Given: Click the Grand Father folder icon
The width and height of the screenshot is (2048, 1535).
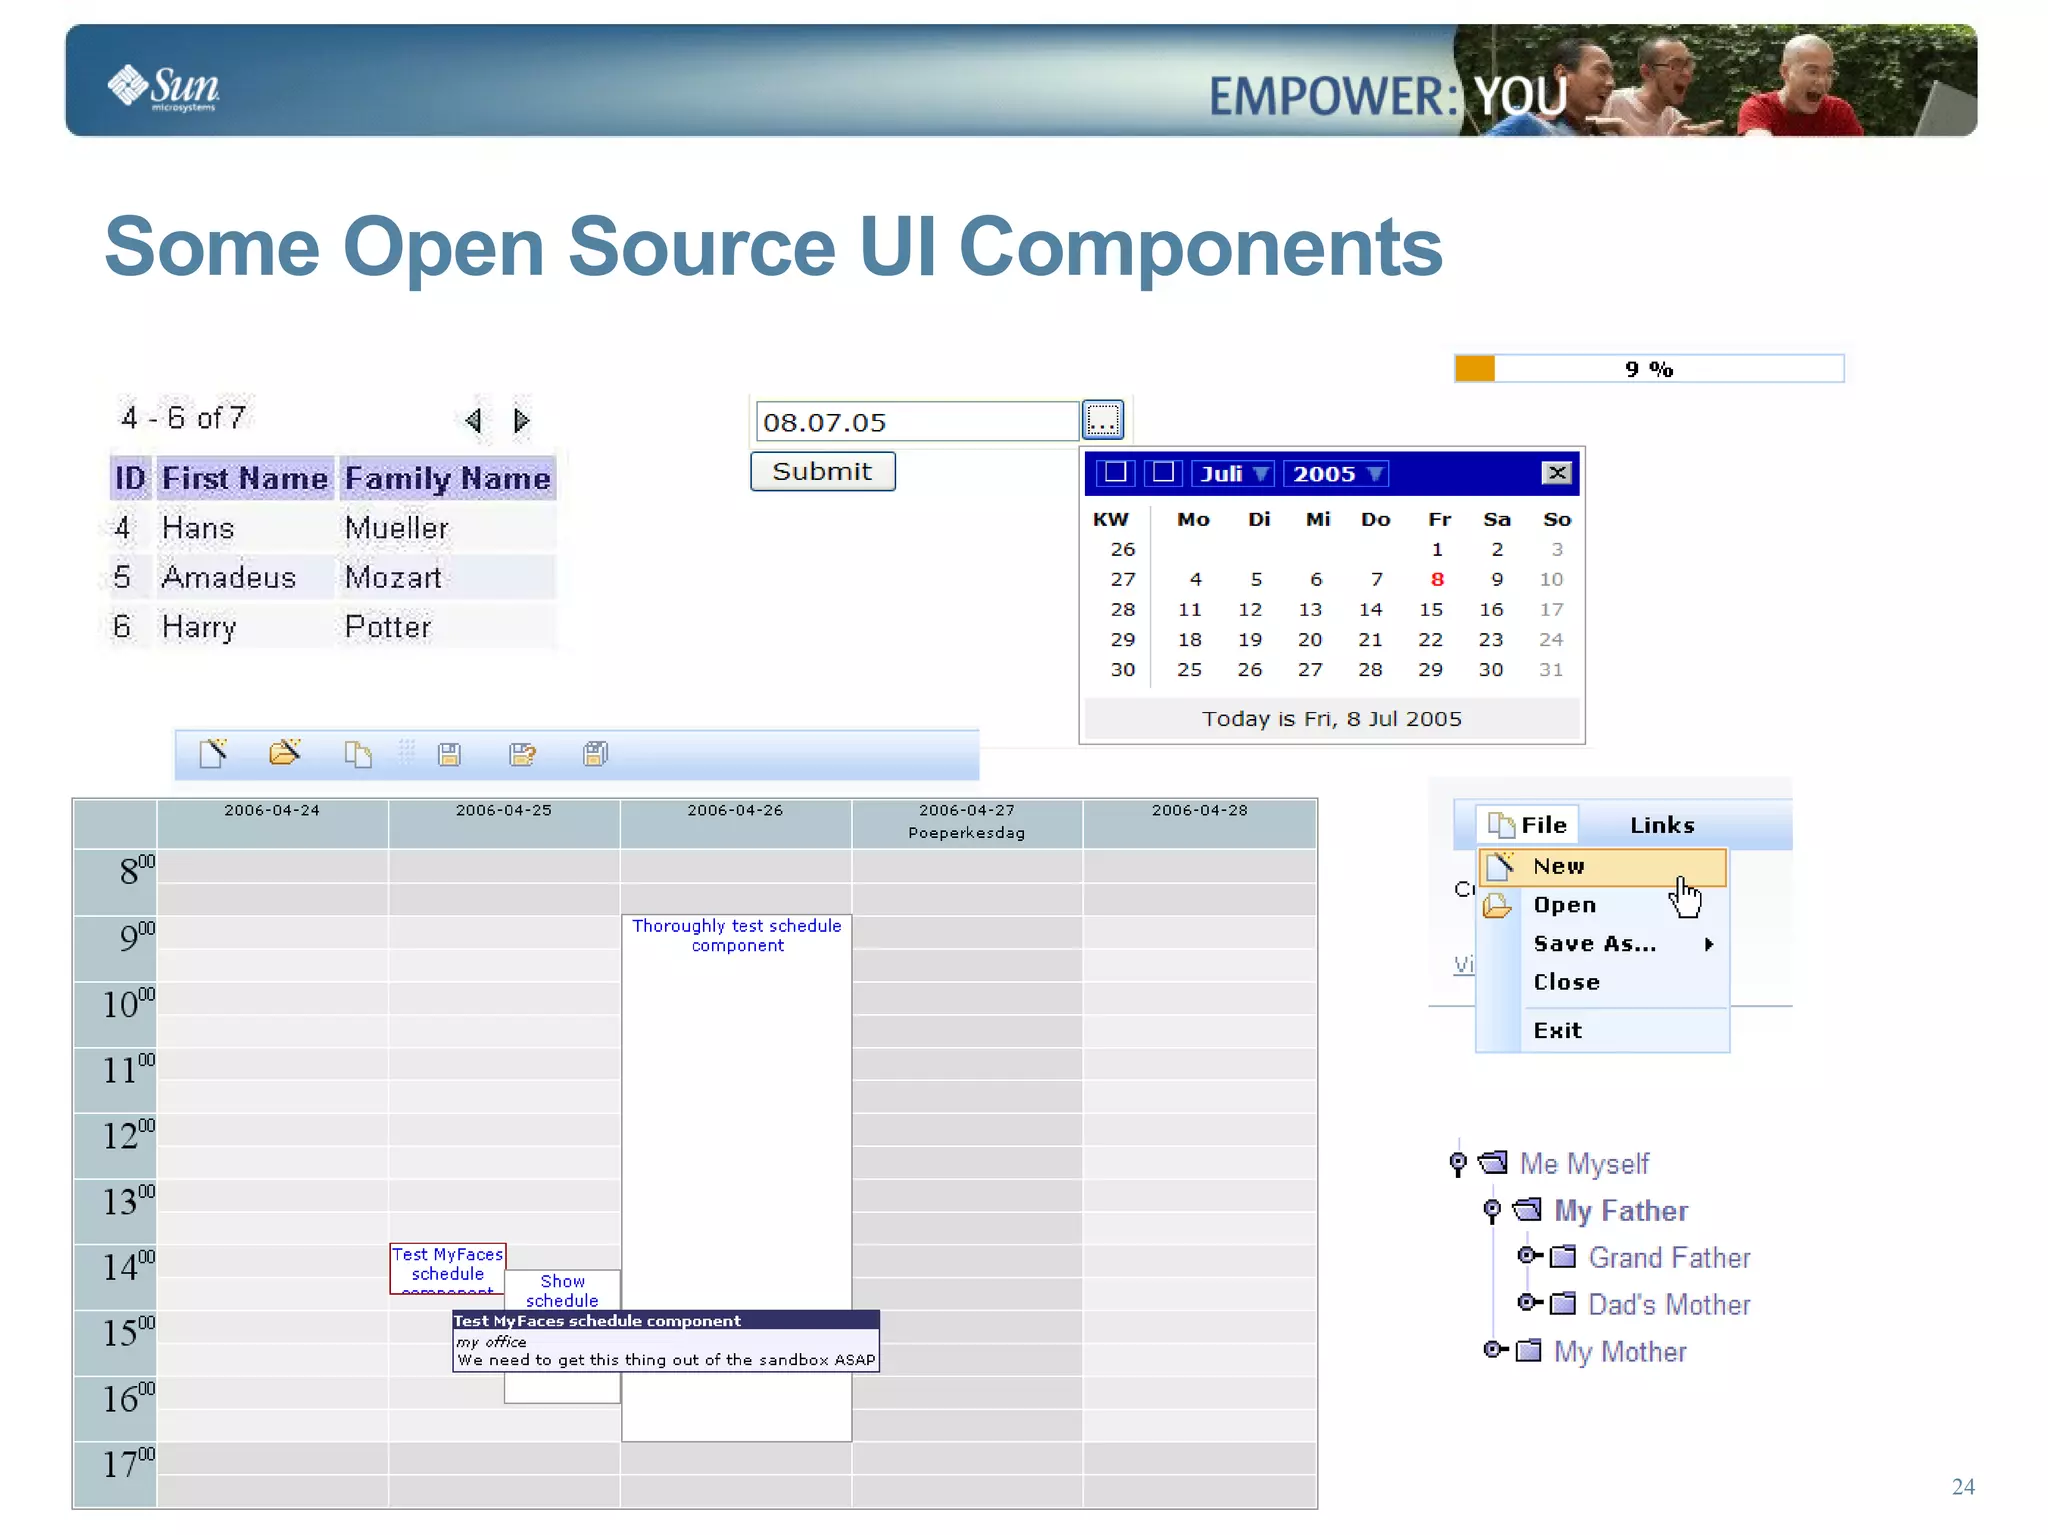Looking at the screenshot, I should tap(1563, 1257).
